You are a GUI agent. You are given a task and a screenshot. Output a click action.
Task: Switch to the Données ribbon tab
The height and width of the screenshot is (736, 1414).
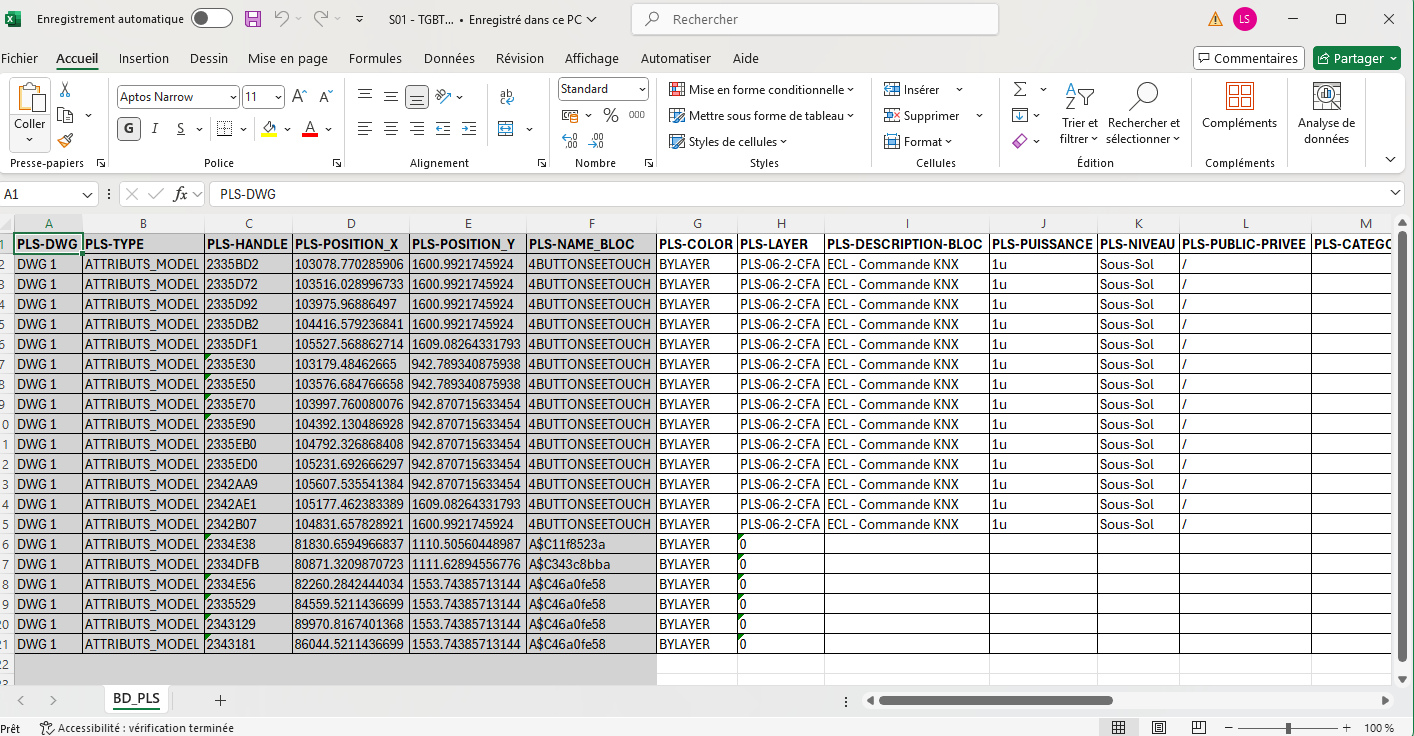point(449,58)
